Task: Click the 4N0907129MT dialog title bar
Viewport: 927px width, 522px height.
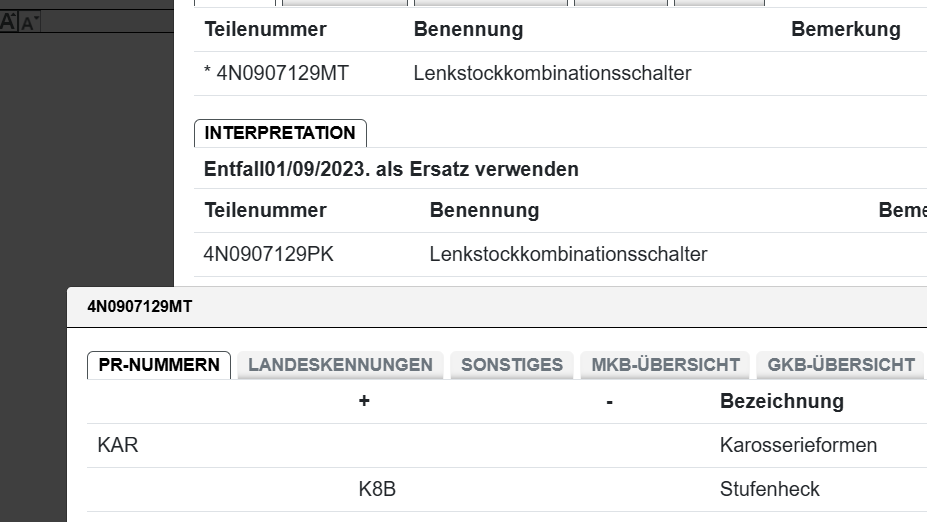Action: (x=400, y=307)
